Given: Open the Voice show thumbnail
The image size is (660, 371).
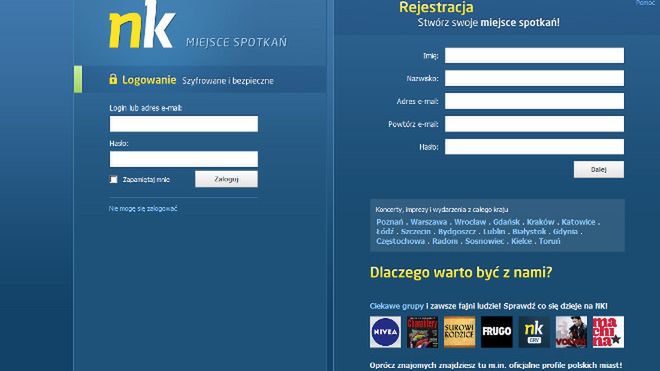Looking at the screenshot, I should tap(571, 332).
